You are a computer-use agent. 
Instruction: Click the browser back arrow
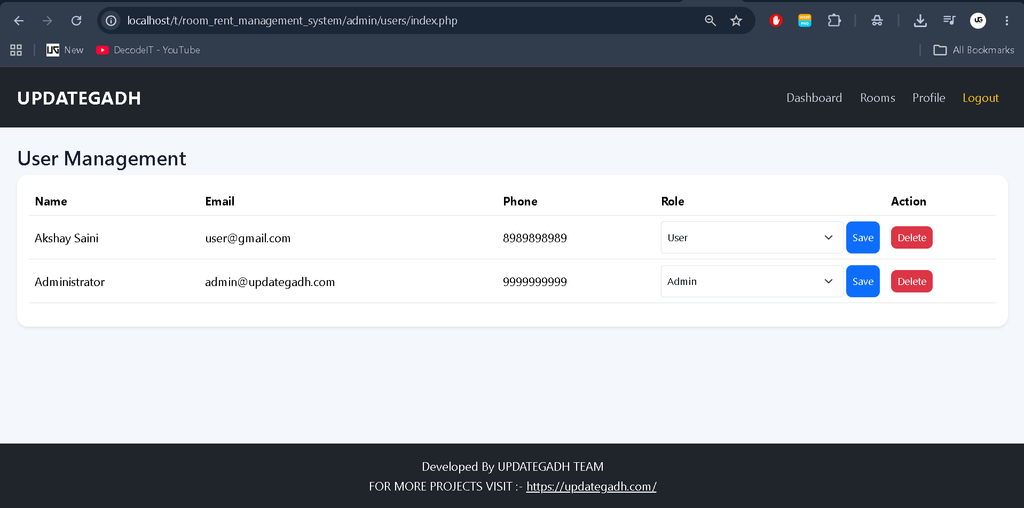18,21
